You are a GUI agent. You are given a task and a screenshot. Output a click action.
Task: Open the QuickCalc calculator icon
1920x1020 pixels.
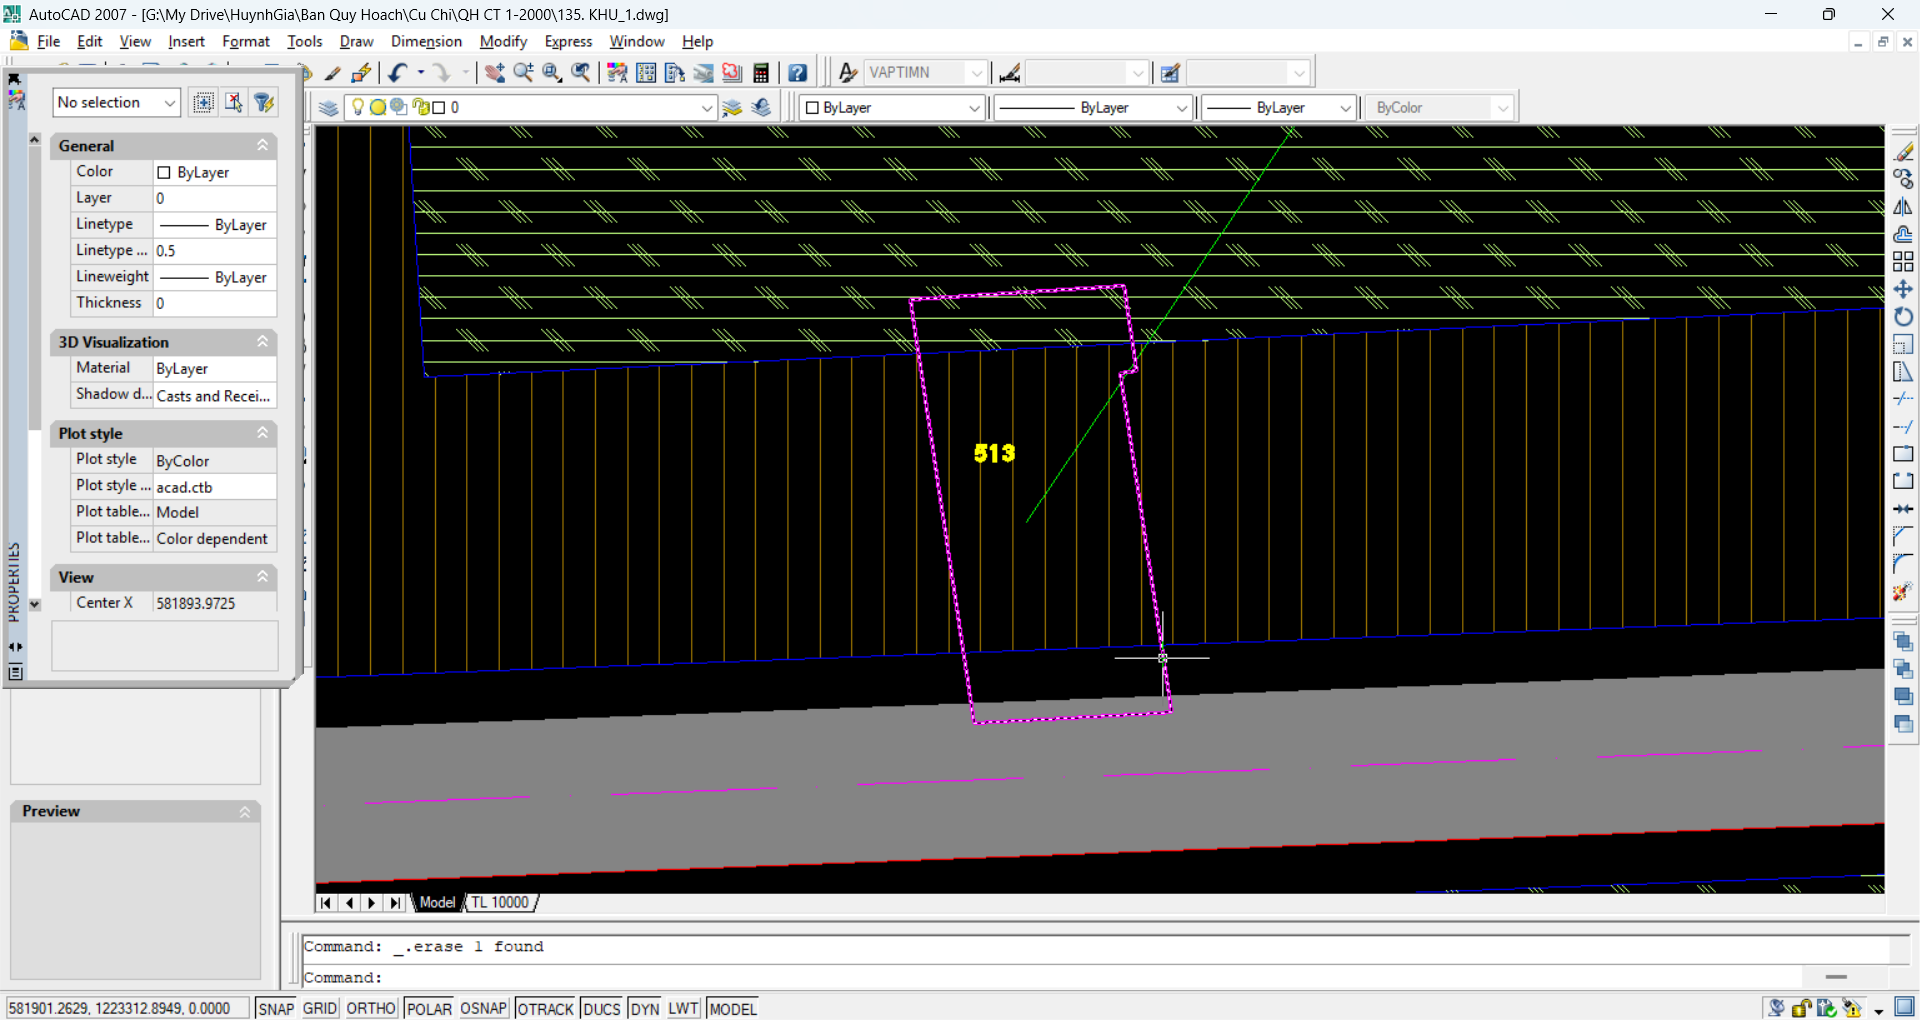pyautogui.click(x=761, y=72)
